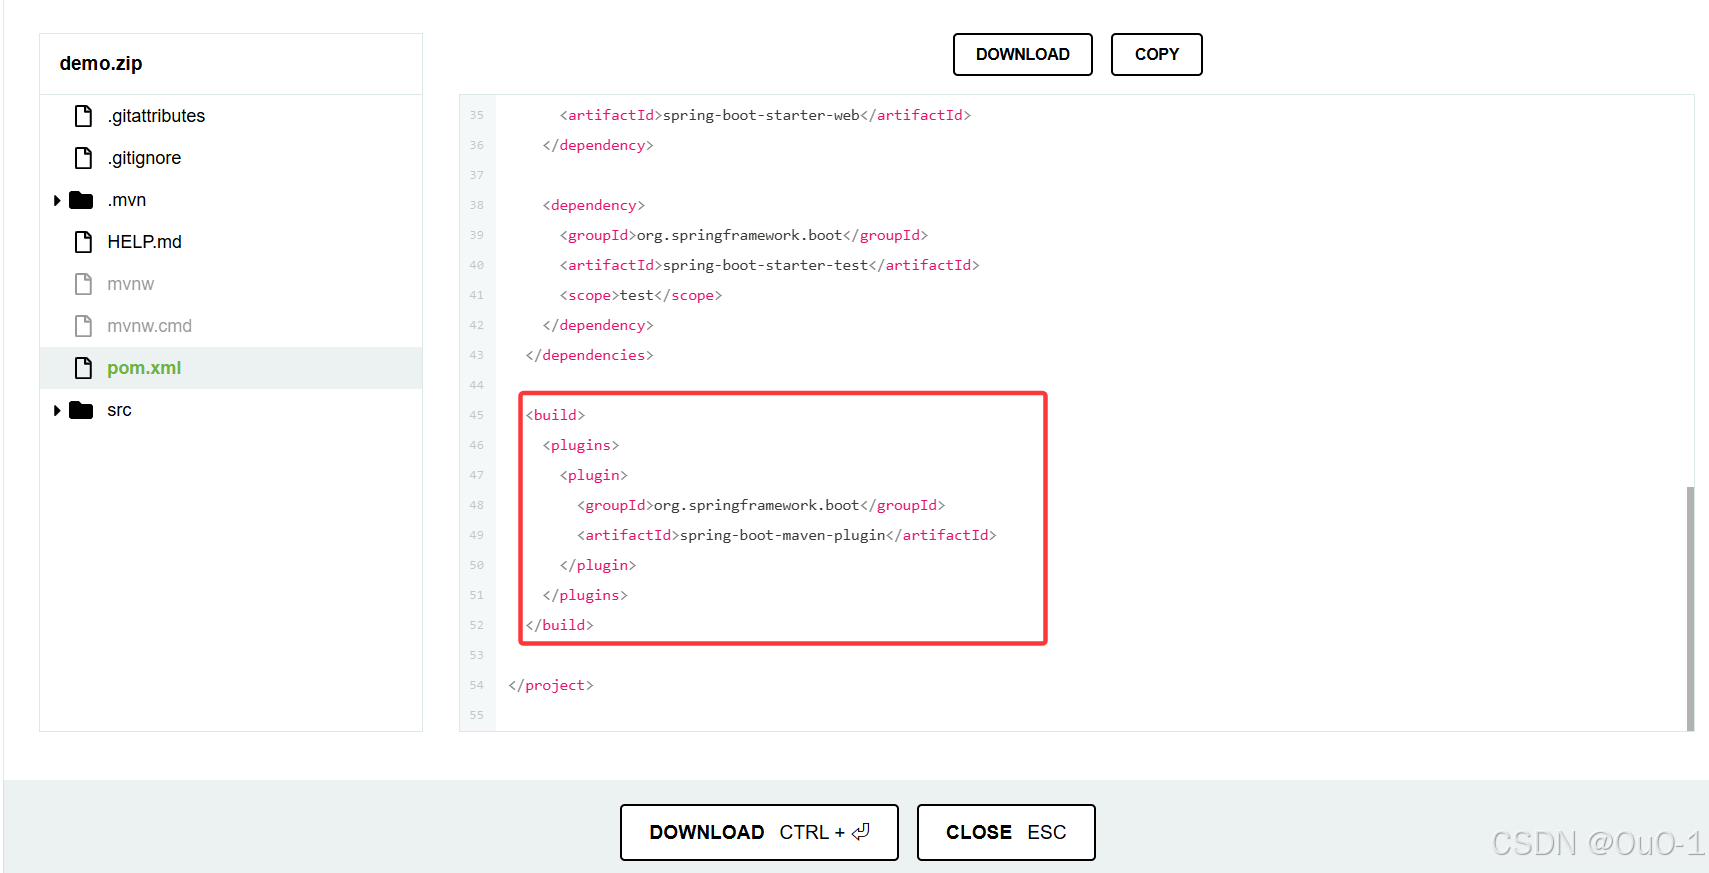Click the mvnw file icon
The image size is (1709, 873).
[x=84, y=284]
